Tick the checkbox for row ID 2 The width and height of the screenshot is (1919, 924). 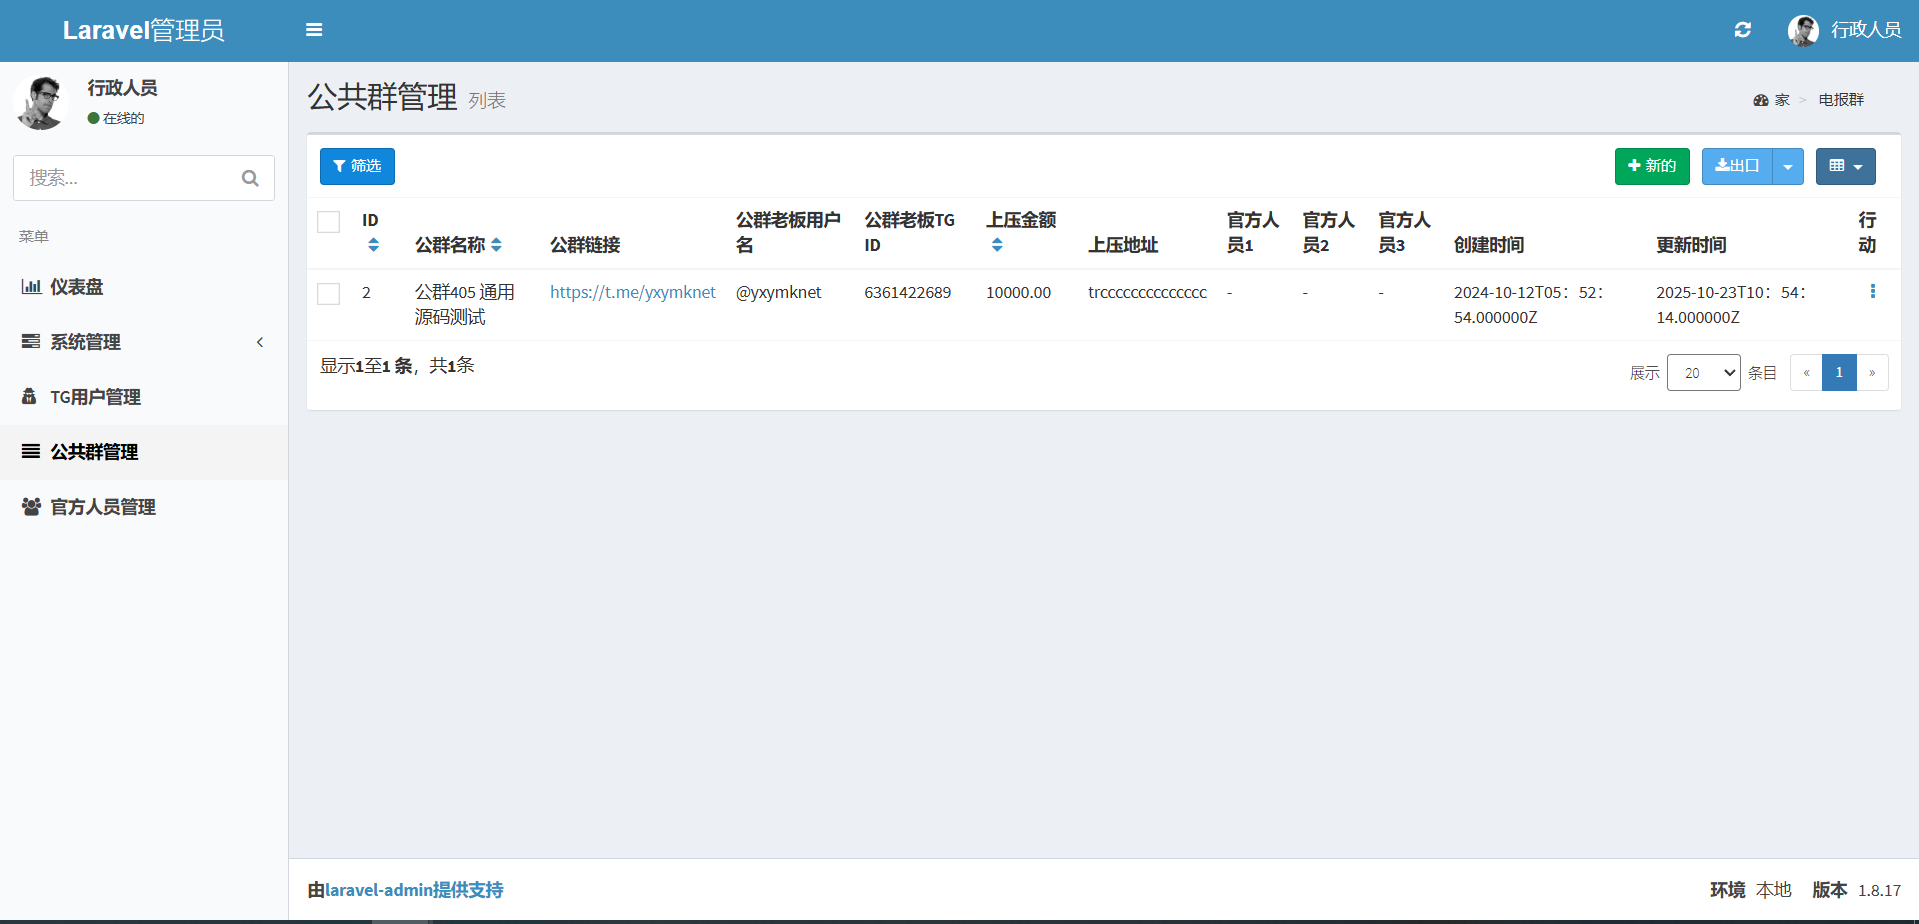point(328,293)
